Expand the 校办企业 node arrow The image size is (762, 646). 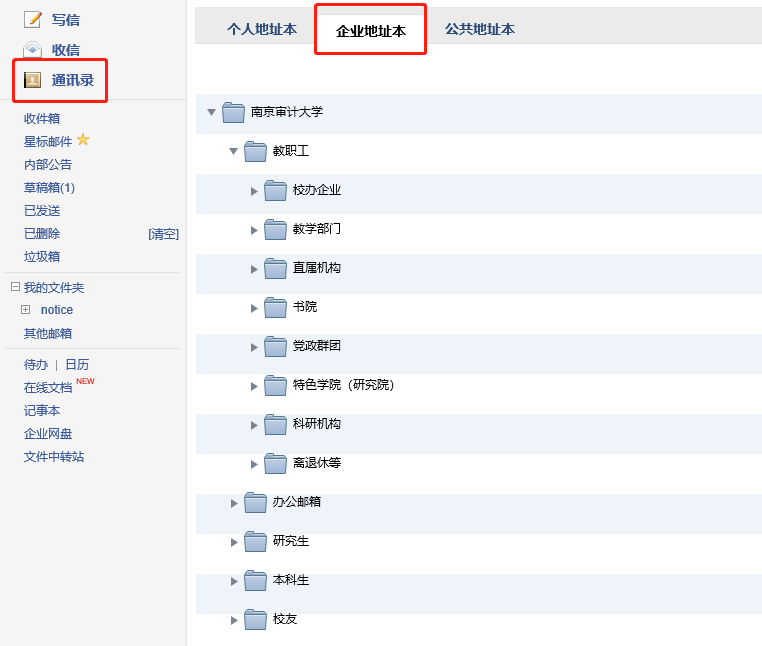point(254,191)
